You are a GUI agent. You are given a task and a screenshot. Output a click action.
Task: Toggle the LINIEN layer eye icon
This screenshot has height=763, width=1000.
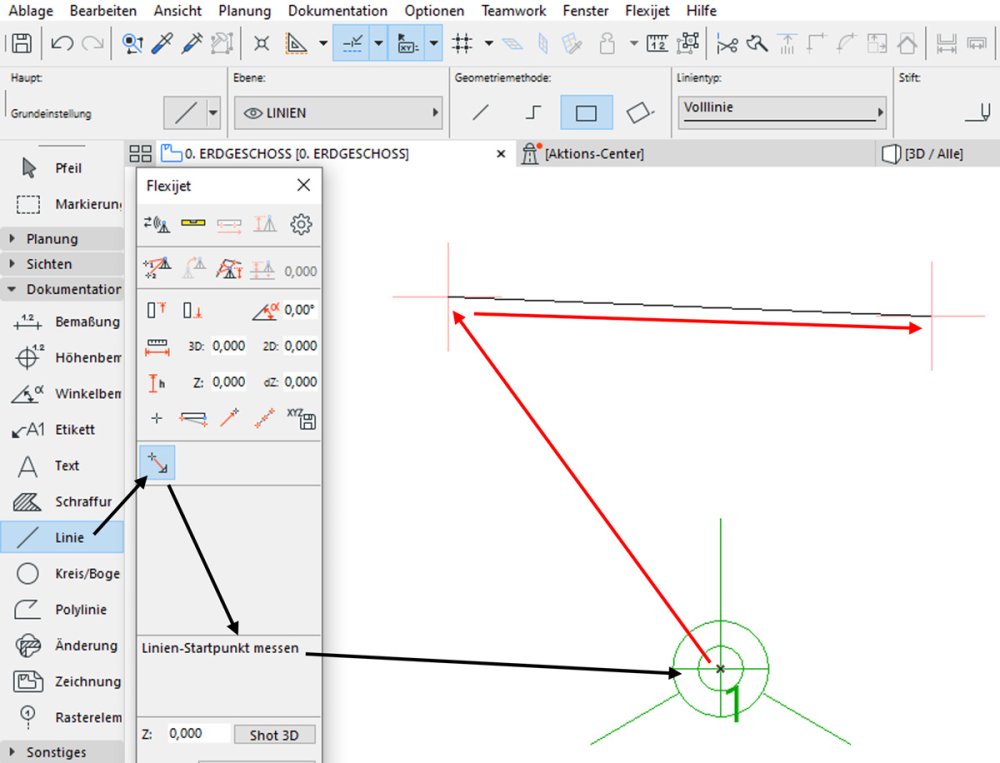click(x=252, y=114)
